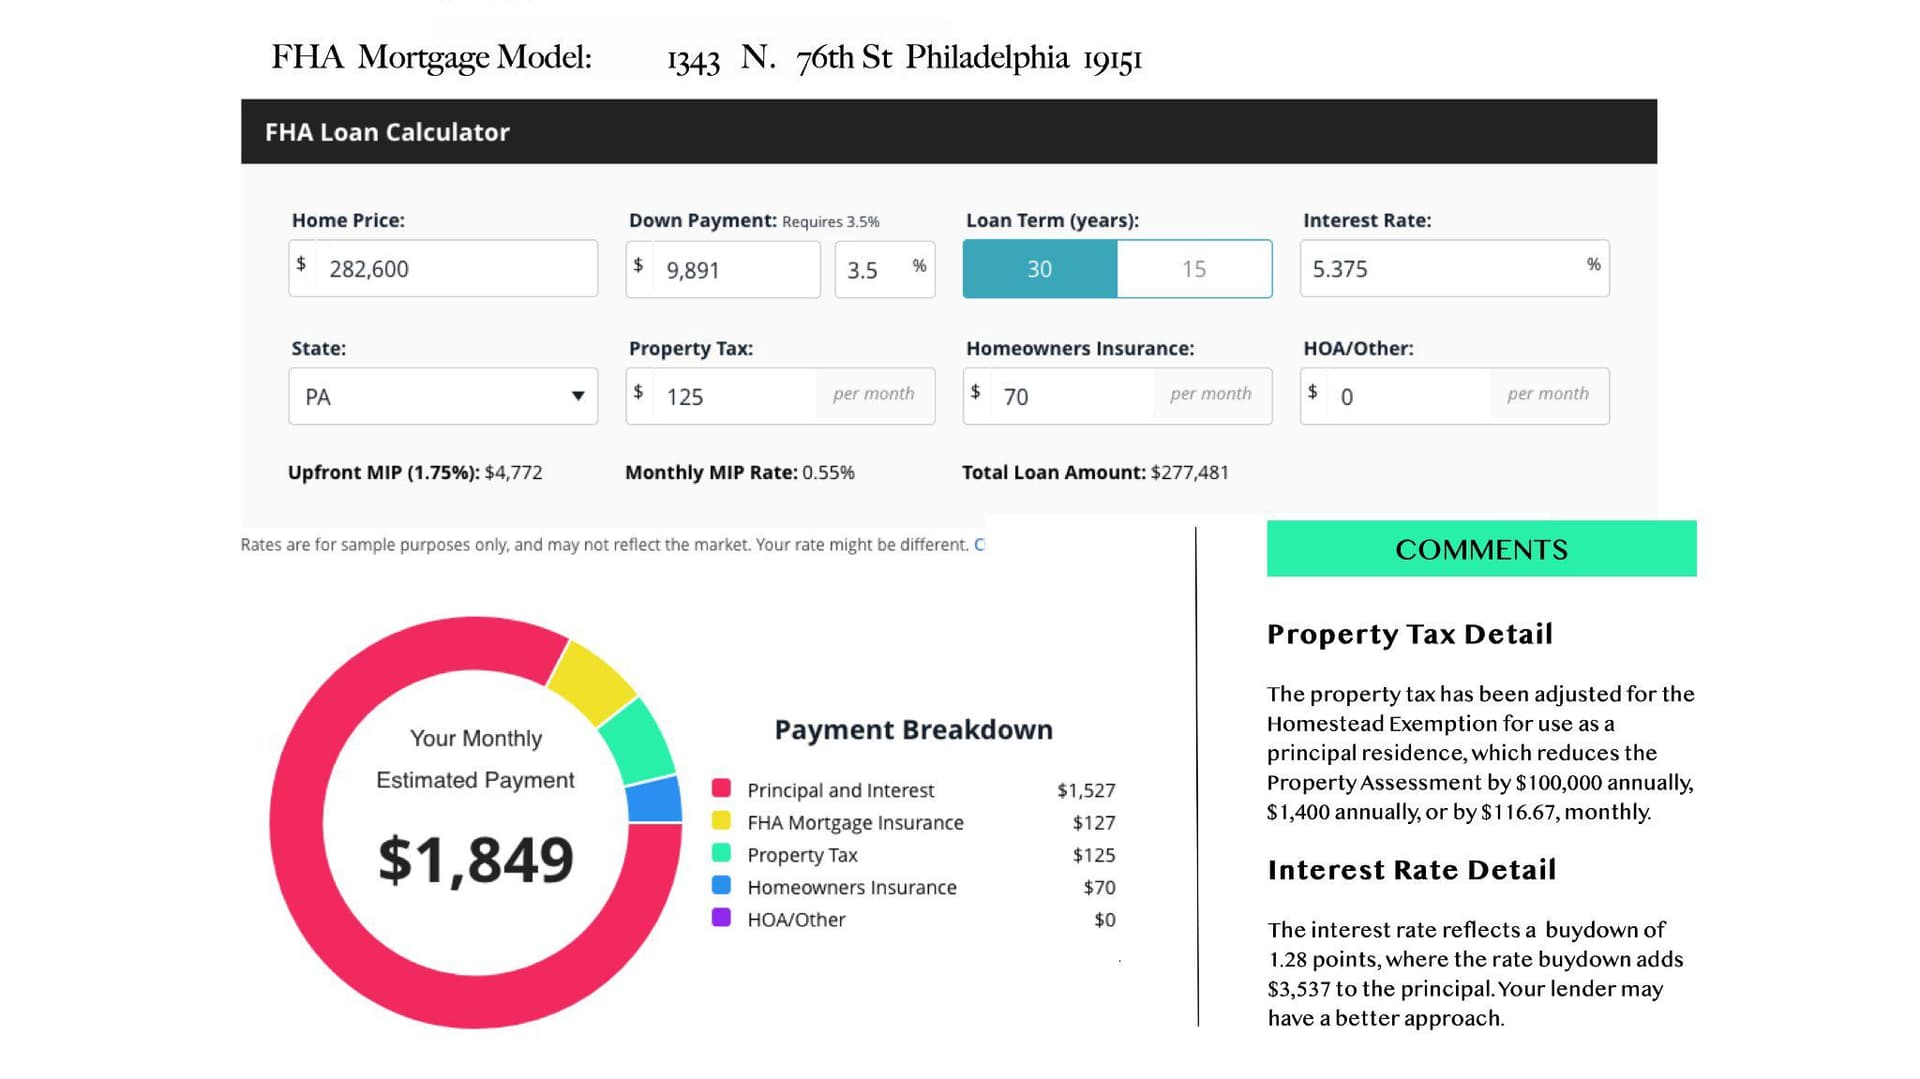This screenshot has width=1920, height=1079.
Task: Select the 15 year loan term
Action: click(x=1194, y=269)
